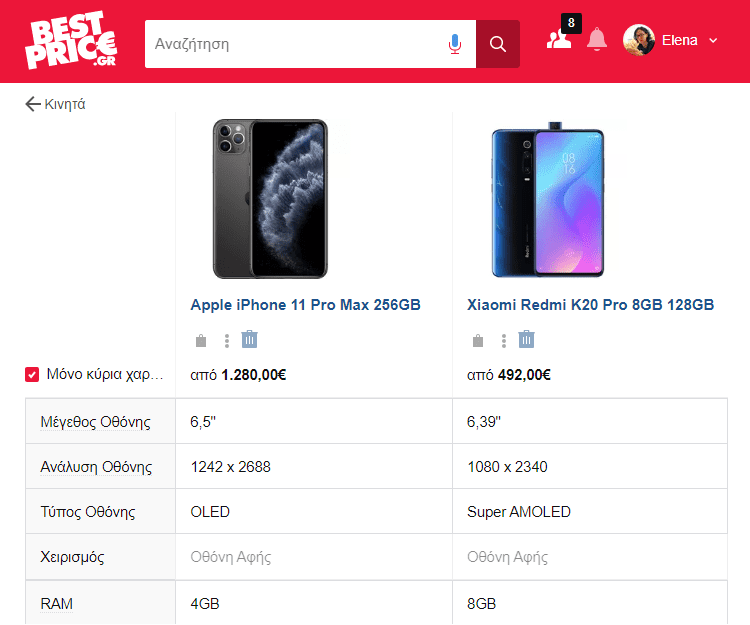Click the Xiaomi Redmi K20 Pro product image
The image size is (750, 625).
[548, 199]
